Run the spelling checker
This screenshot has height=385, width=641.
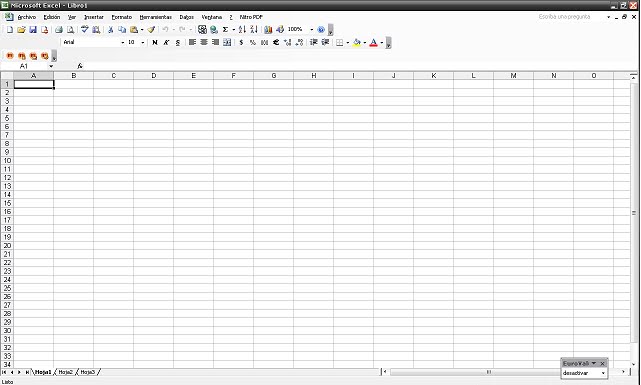click(85, 29)
